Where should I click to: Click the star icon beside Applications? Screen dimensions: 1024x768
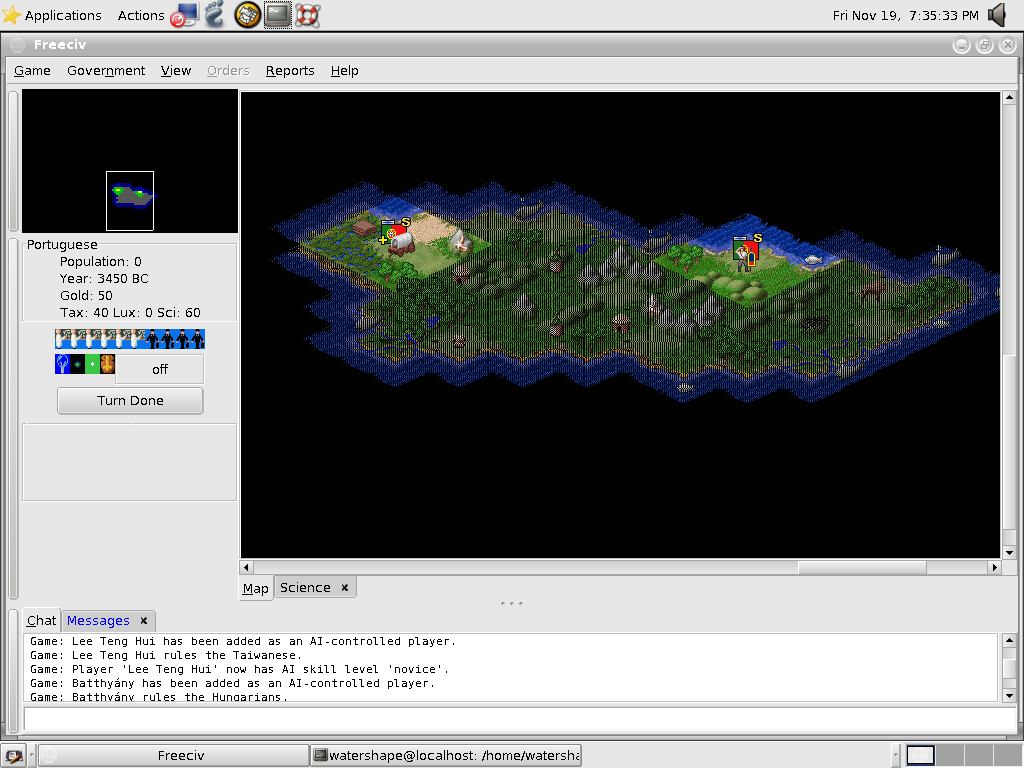[x=11, y=15]
